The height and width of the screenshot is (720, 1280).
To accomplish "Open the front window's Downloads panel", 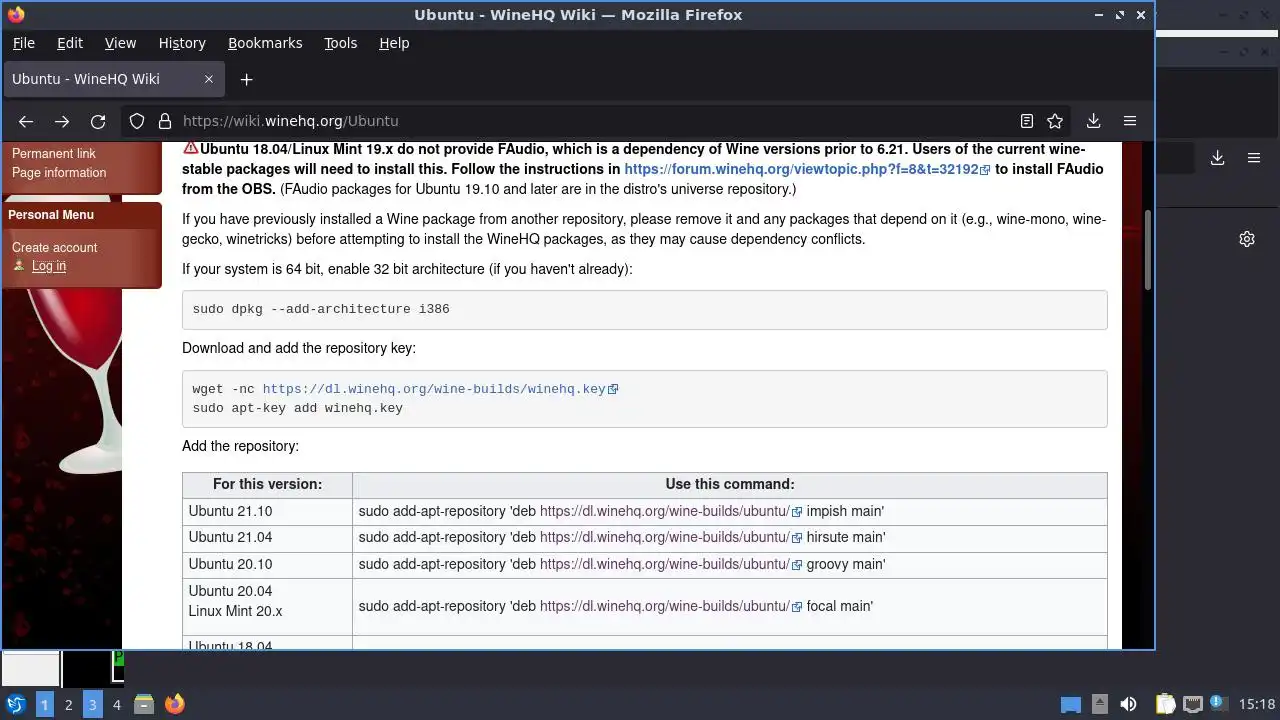I will pos(1093,121).
